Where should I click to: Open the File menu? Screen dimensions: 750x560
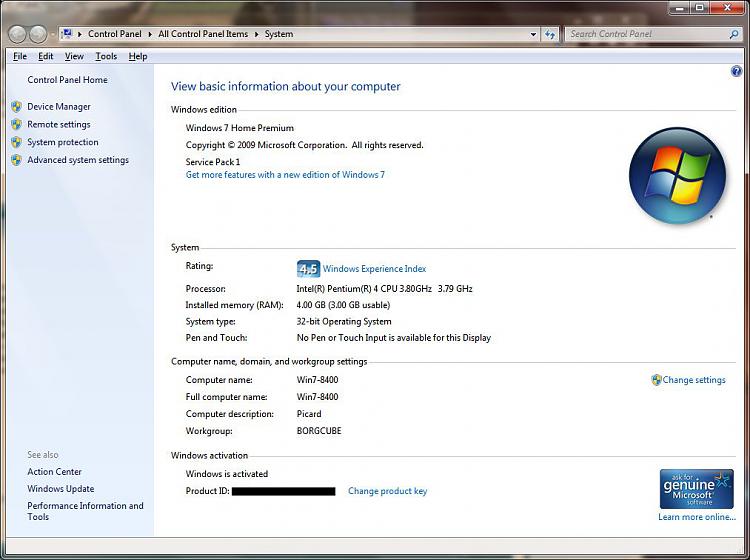point(20,56)
